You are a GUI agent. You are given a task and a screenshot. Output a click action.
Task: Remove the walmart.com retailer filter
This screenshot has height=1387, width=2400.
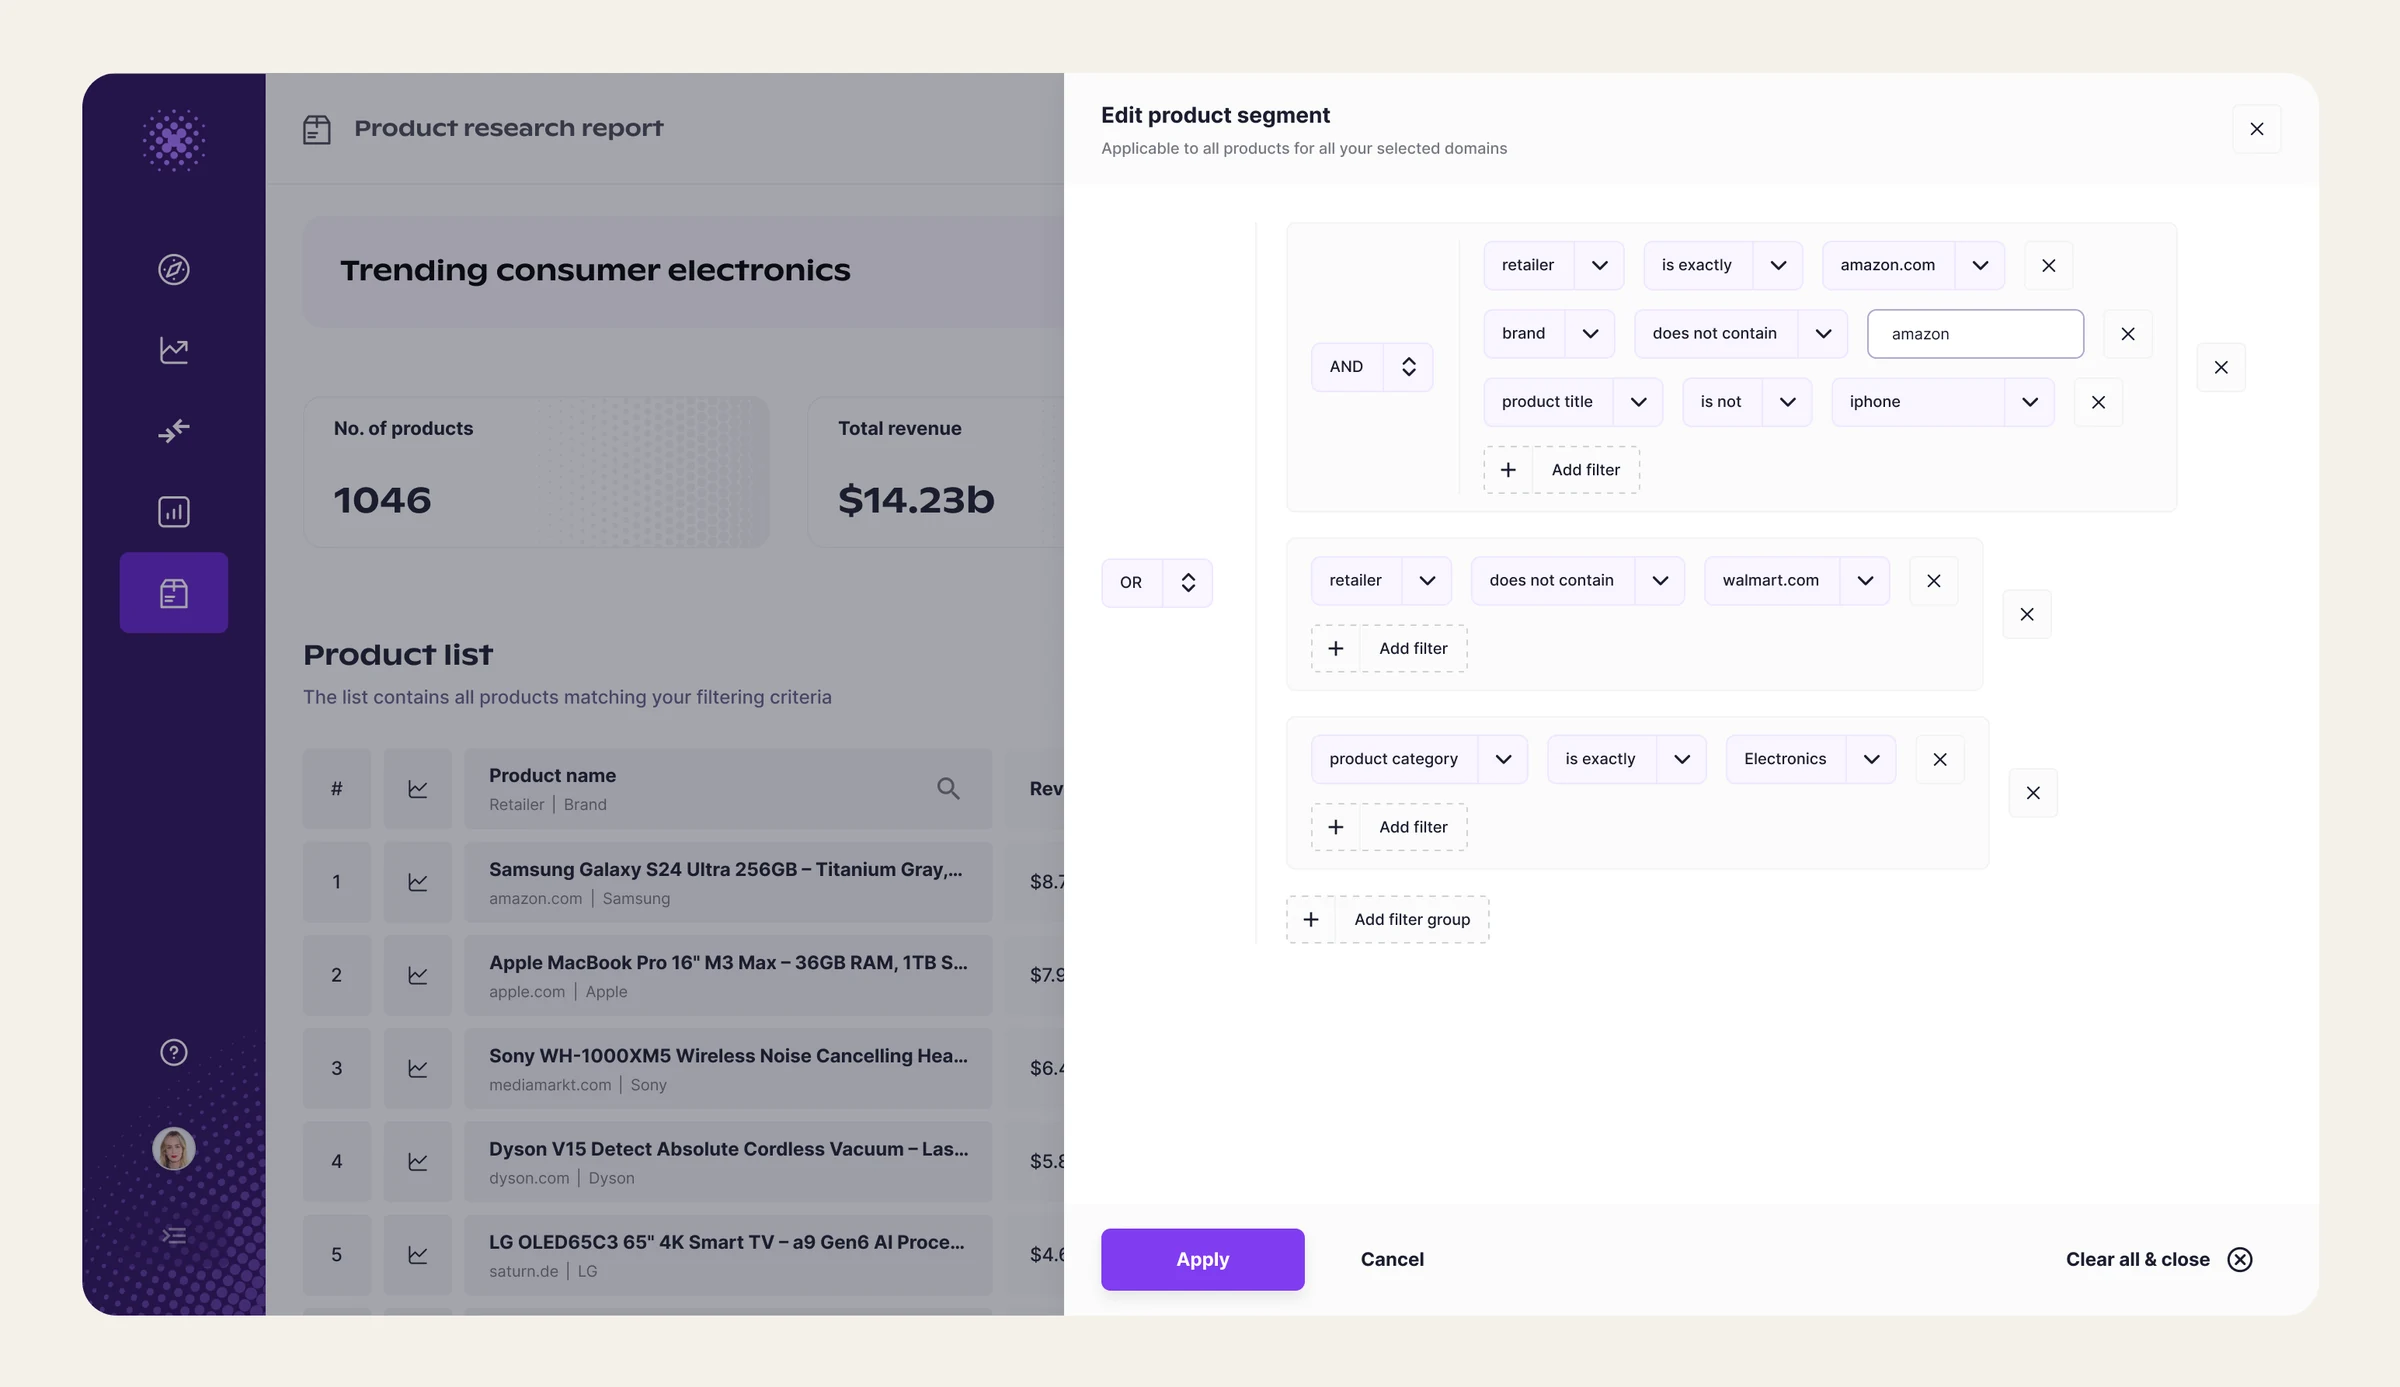(x=1934, y=581)
